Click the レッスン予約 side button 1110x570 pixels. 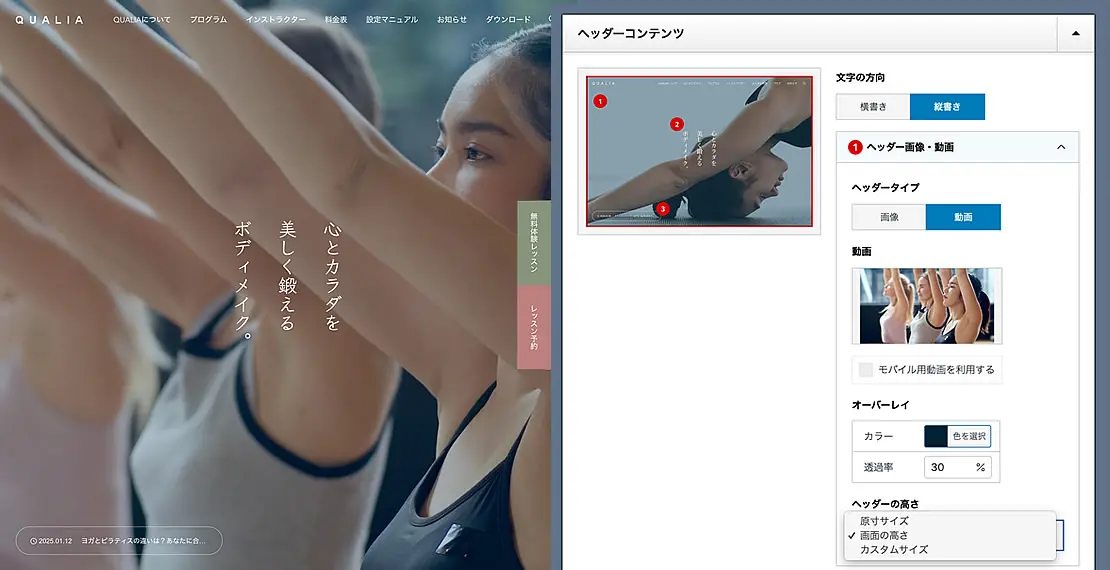tap(533, 326)
